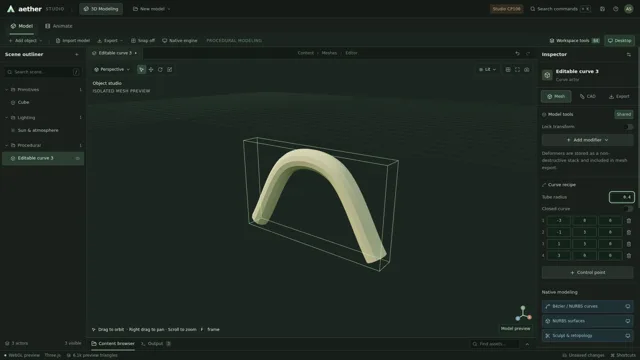Switch to the Model tab
Screen dimensions: 640x360
point(22,26)
